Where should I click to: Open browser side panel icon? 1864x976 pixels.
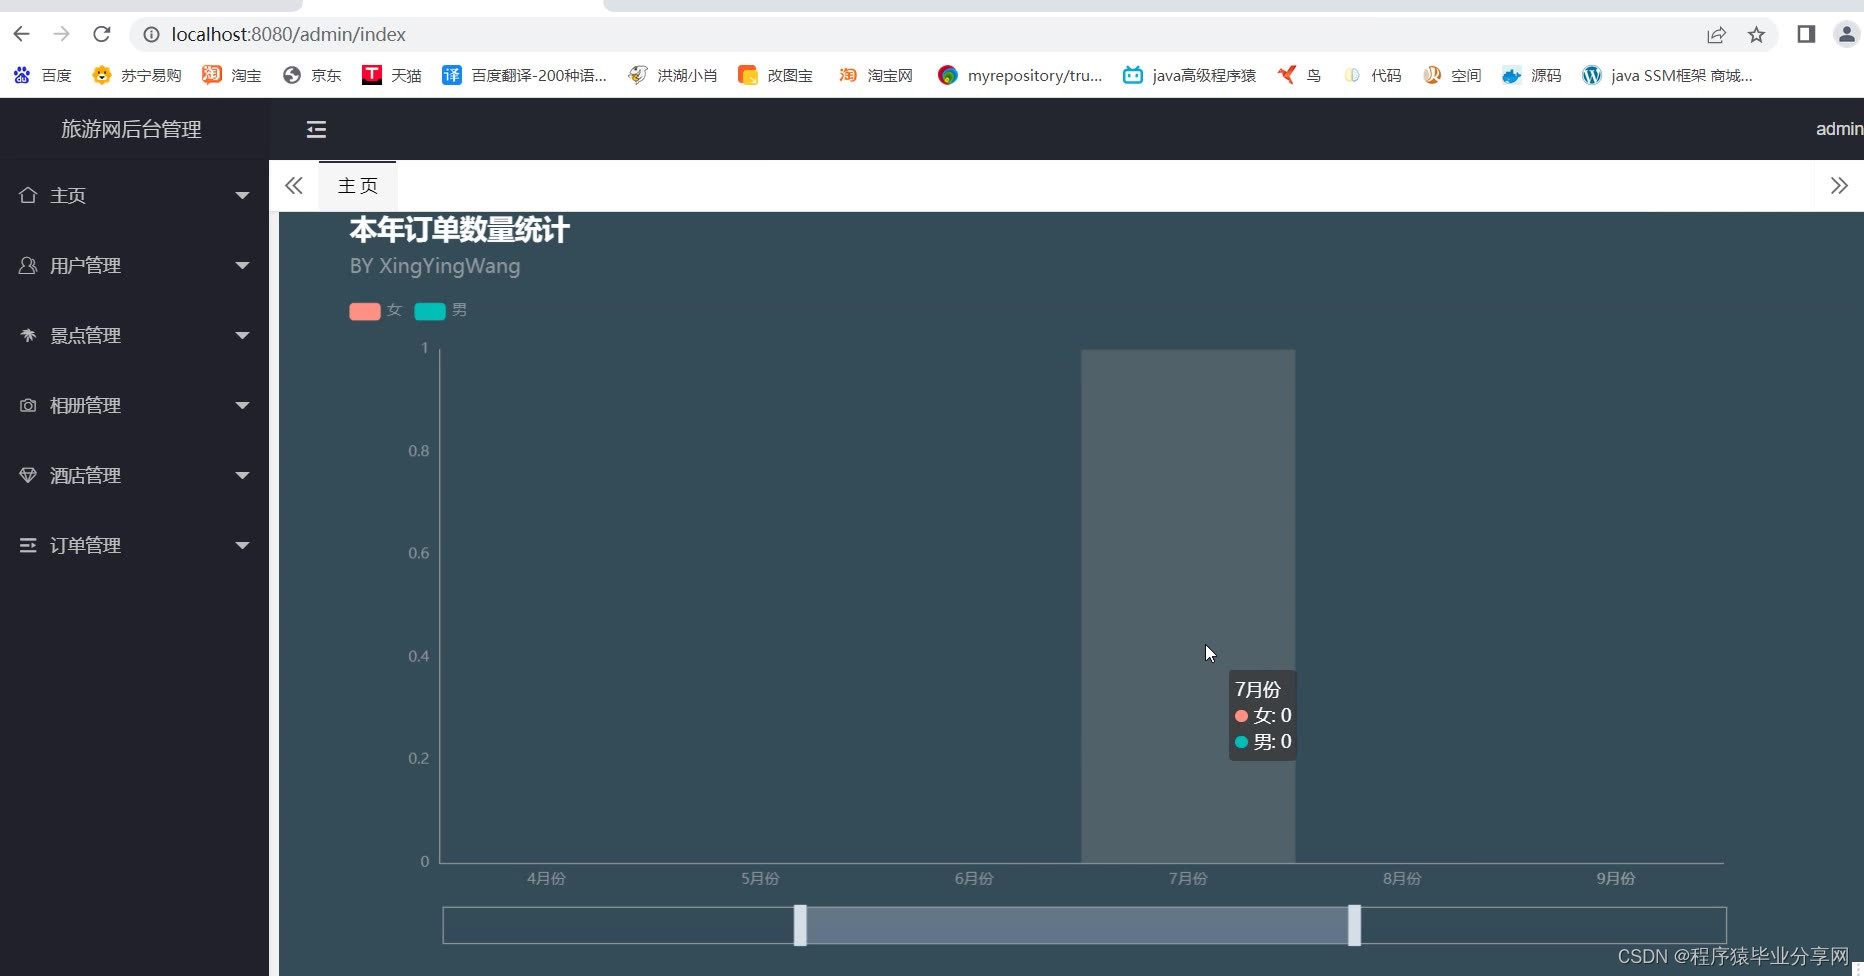(1806, 34)
